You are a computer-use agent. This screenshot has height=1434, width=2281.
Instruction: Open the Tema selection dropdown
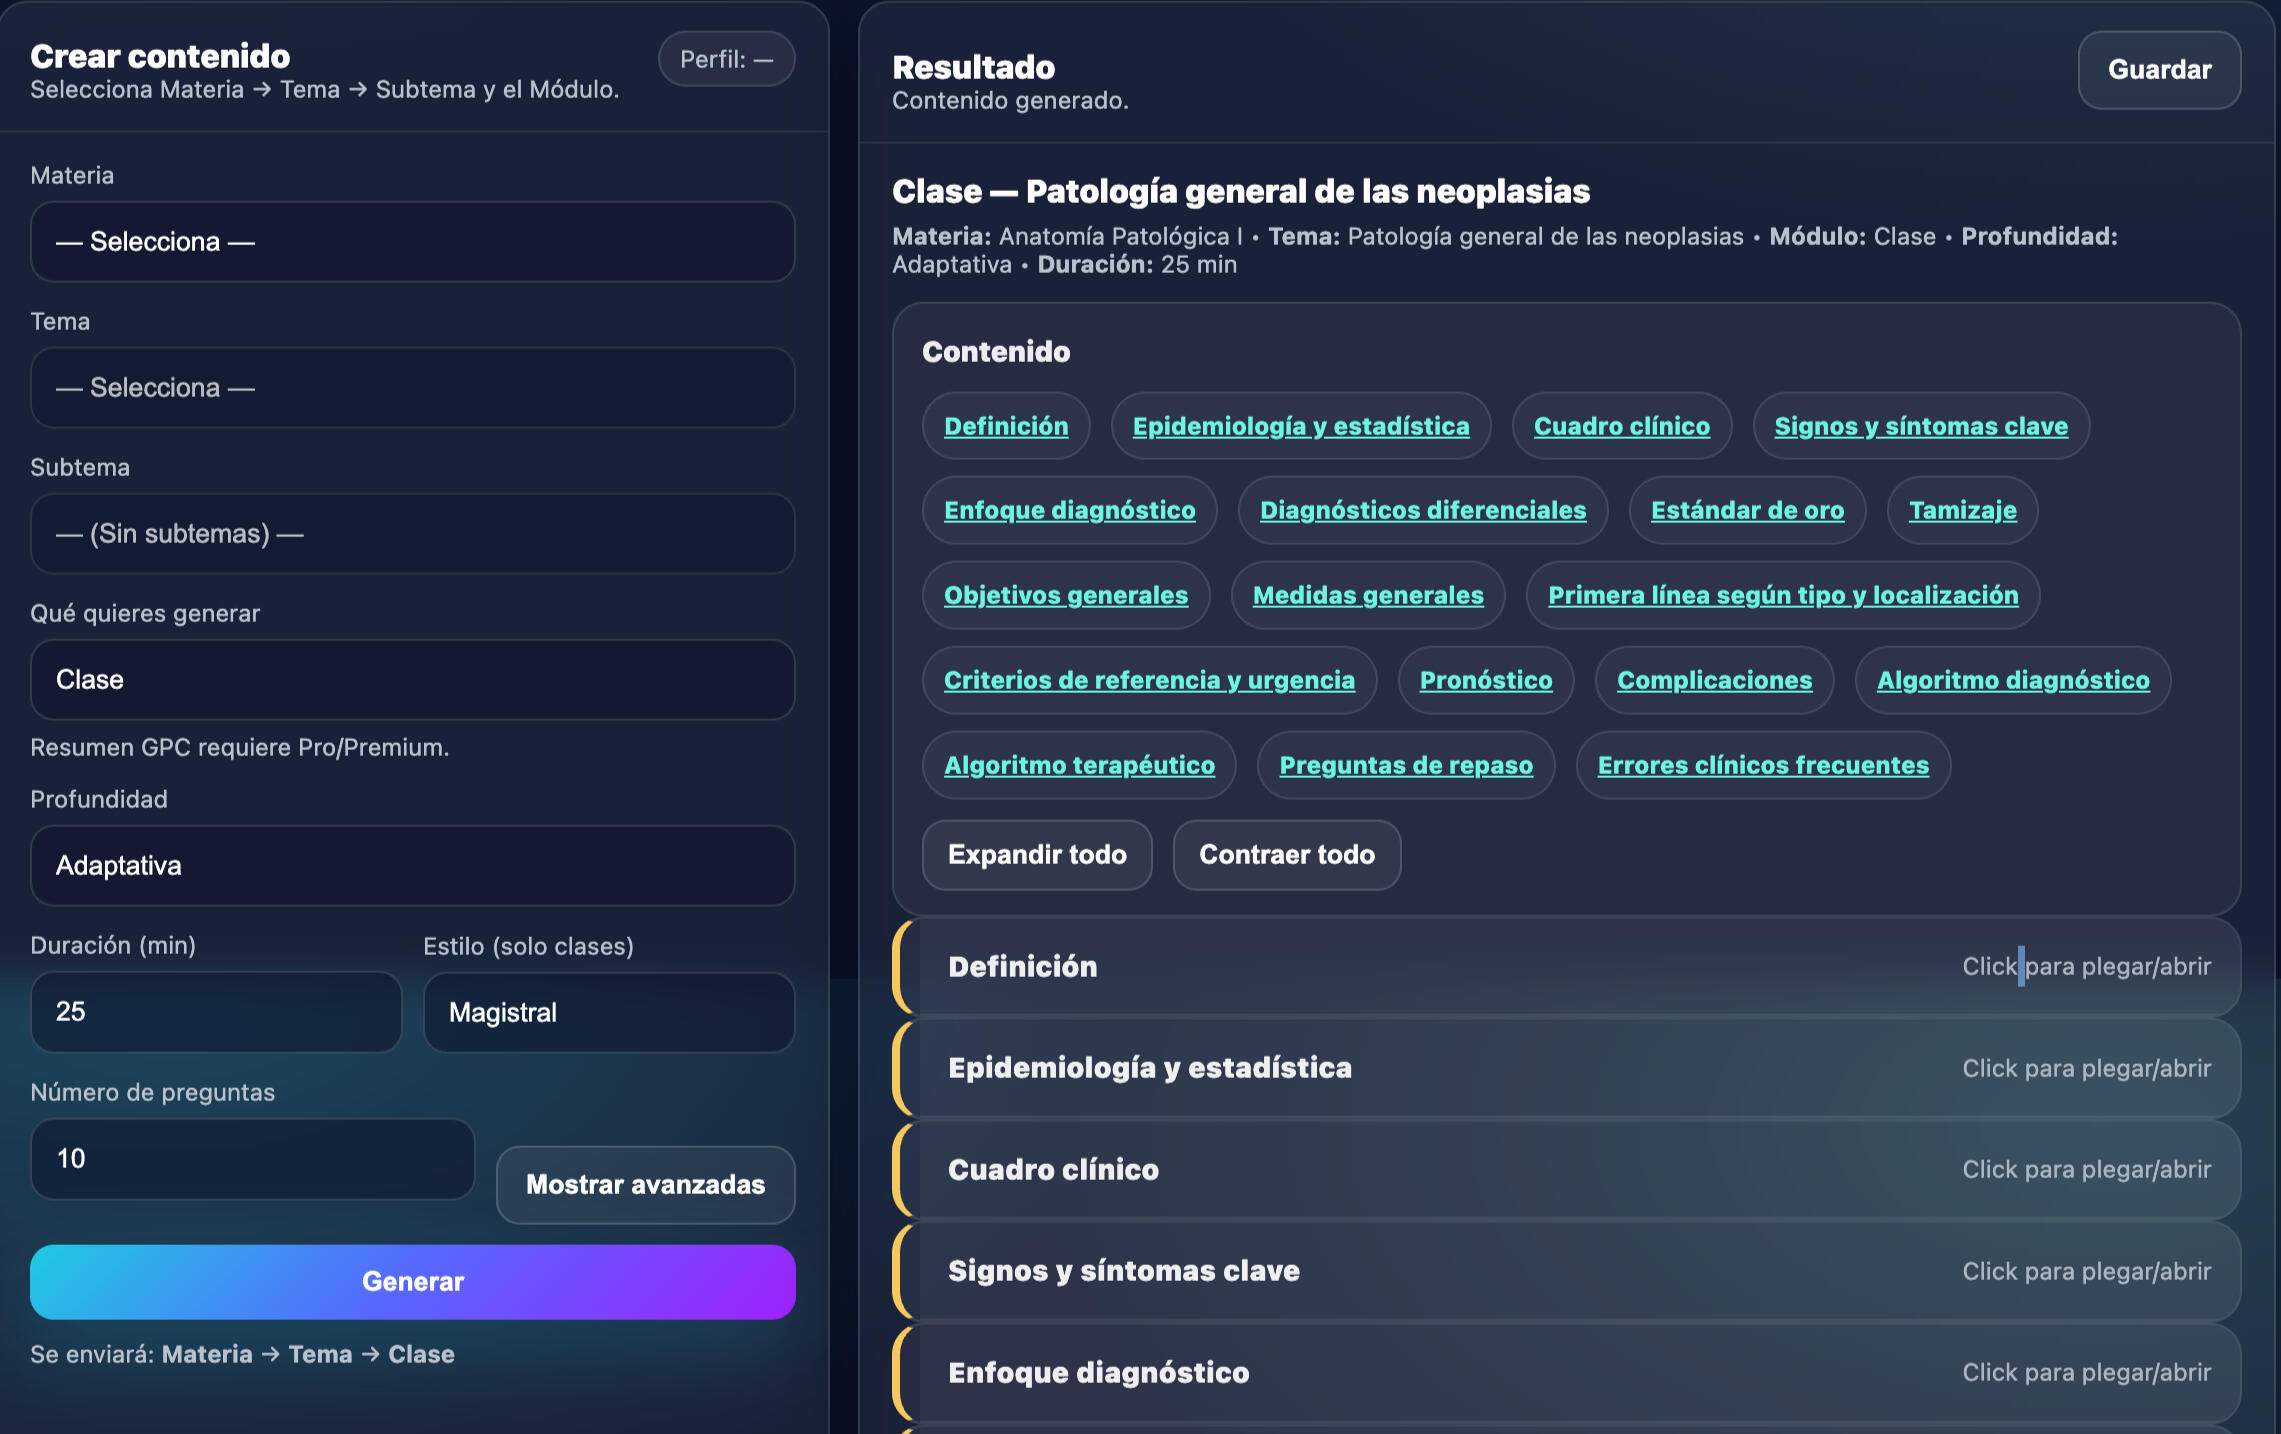point(412,388)
